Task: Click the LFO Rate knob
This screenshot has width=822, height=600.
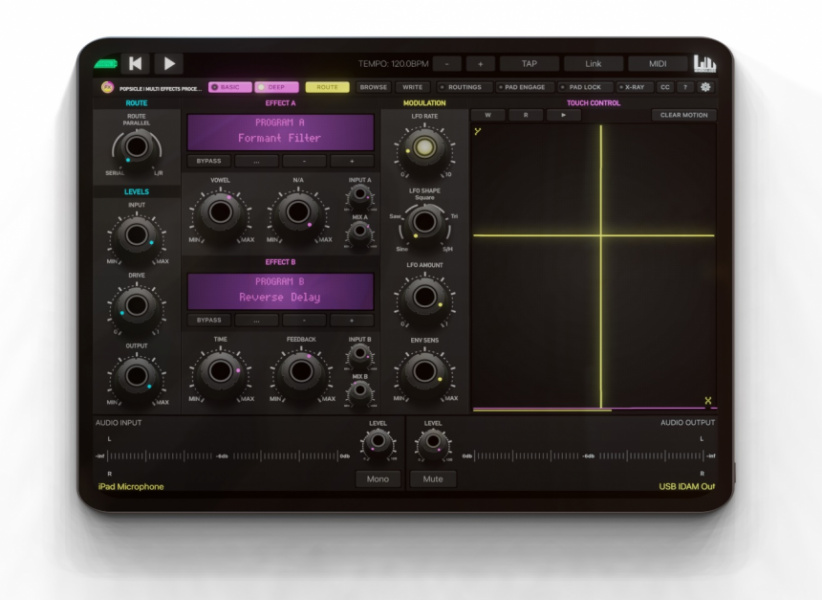Action: tap(426, 150)
